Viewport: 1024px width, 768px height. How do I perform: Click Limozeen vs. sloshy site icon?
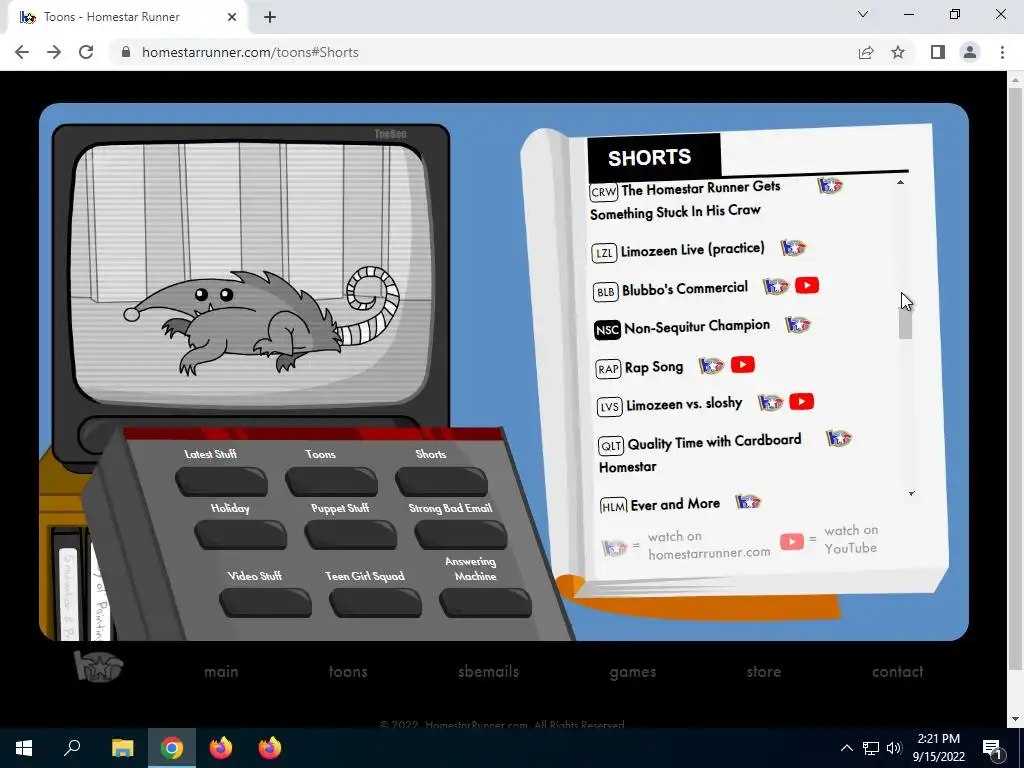tap(770, 402)
